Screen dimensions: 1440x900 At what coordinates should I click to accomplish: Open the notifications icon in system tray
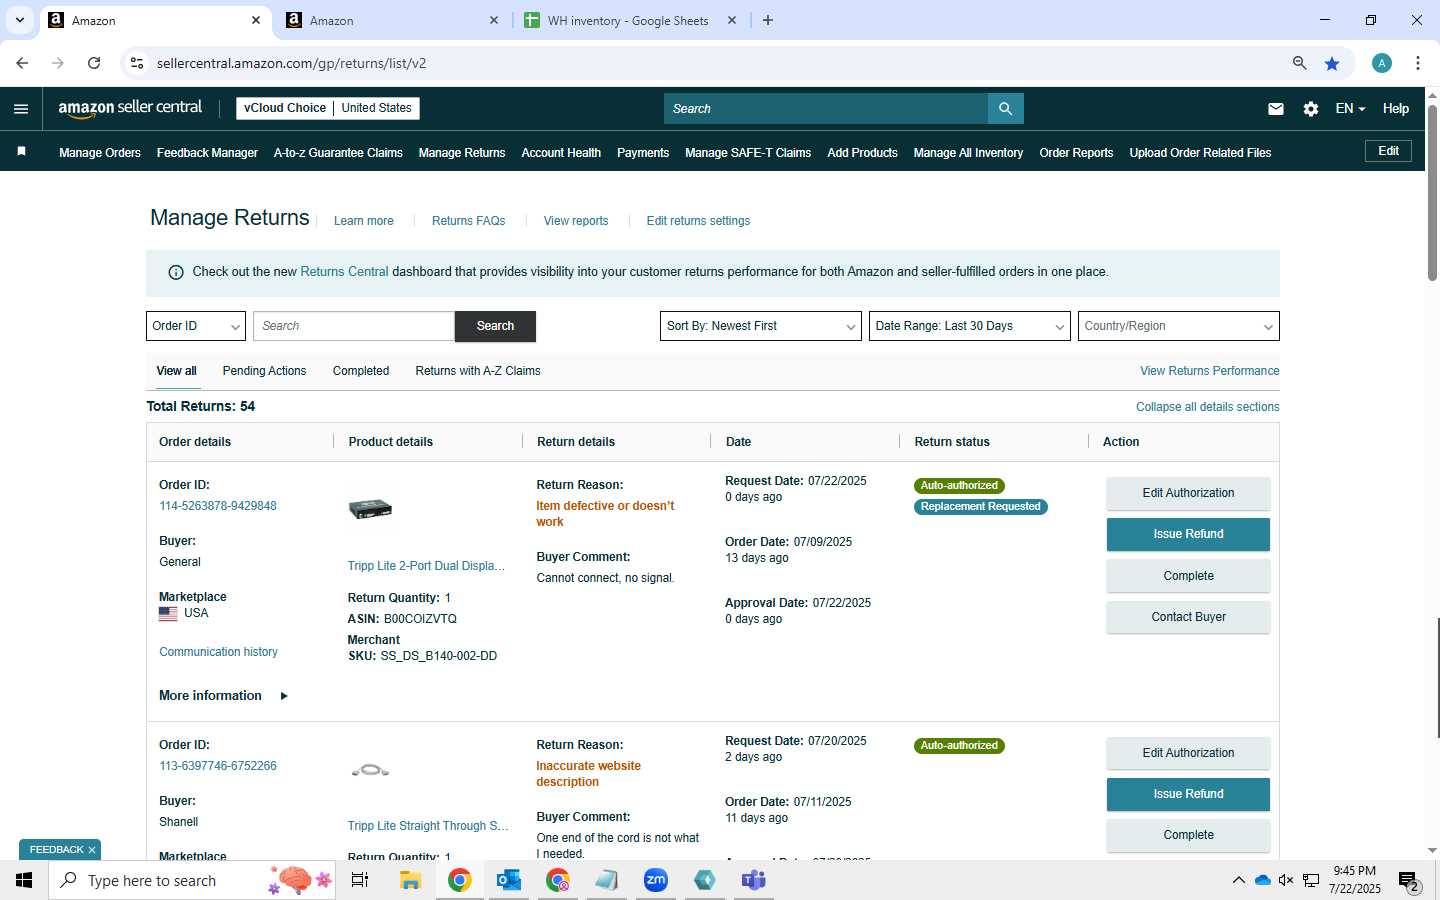pyautogui.click(x=1409, y=881)
